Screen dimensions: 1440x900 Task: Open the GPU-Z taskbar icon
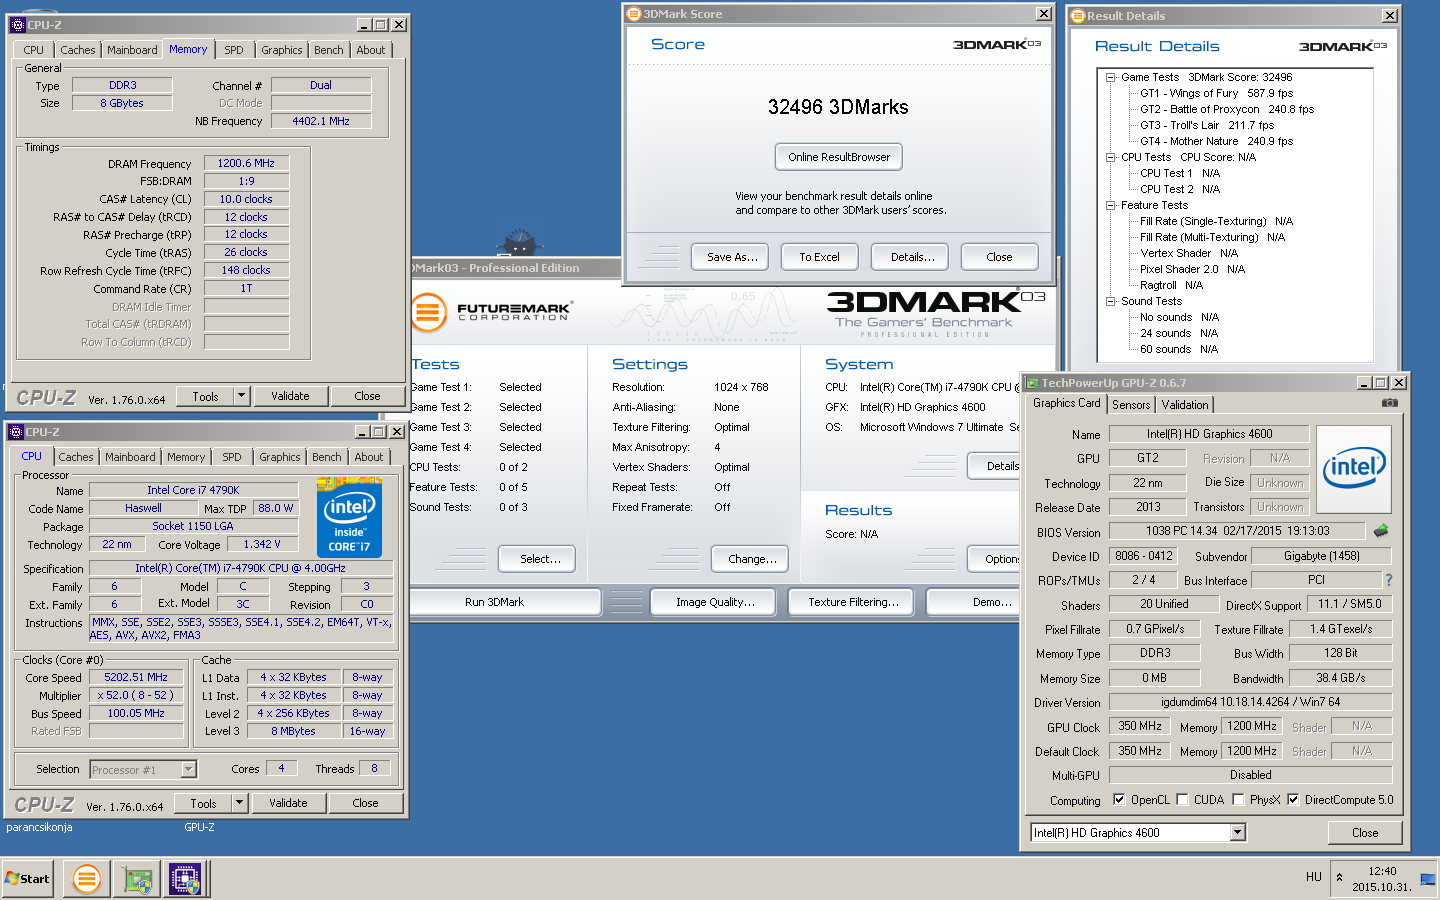137,879
